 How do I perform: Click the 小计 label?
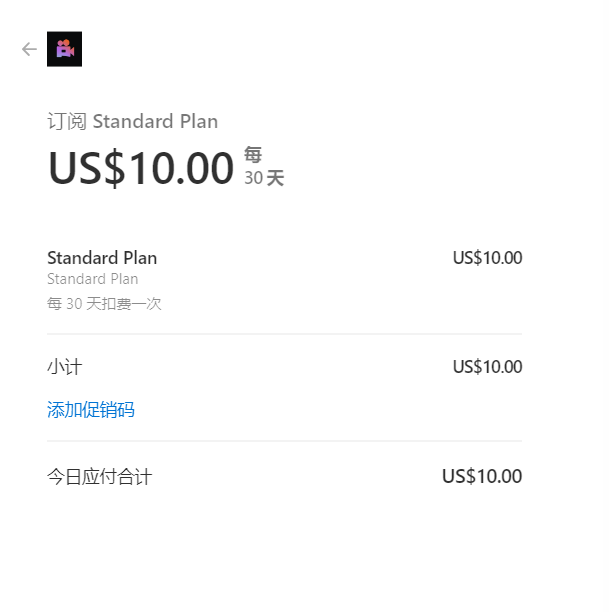[64, 367]
